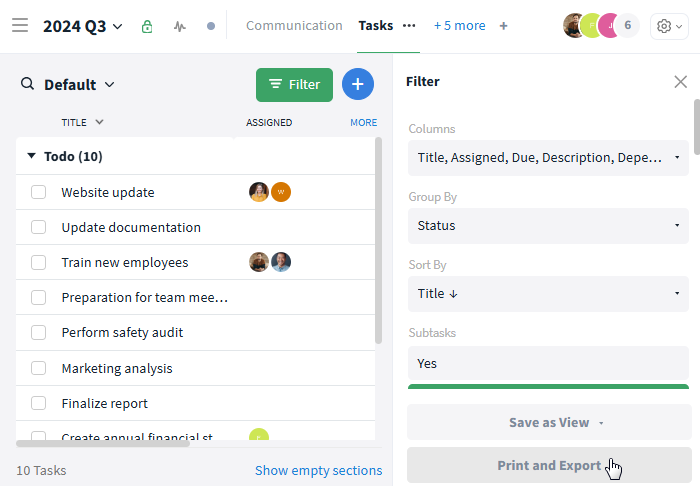Screen dimensions: 700x486
Task: Show the +5 more tabs
Action: tap(459, 26)
